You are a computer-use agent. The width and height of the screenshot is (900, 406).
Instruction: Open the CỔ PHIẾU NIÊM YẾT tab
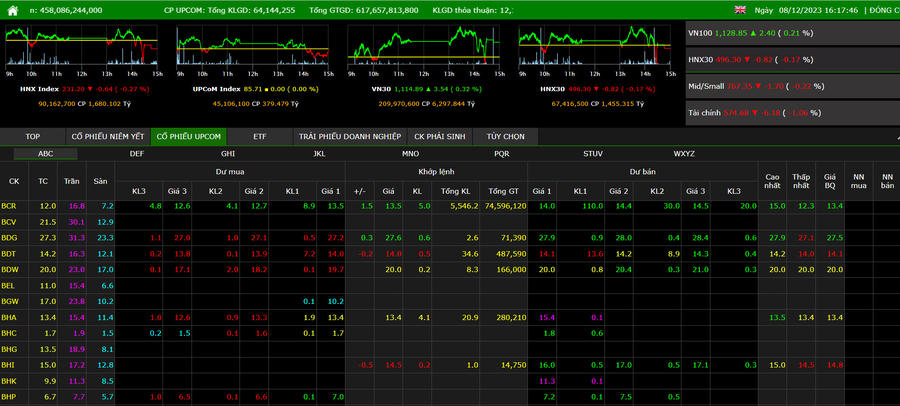point(108,136)
